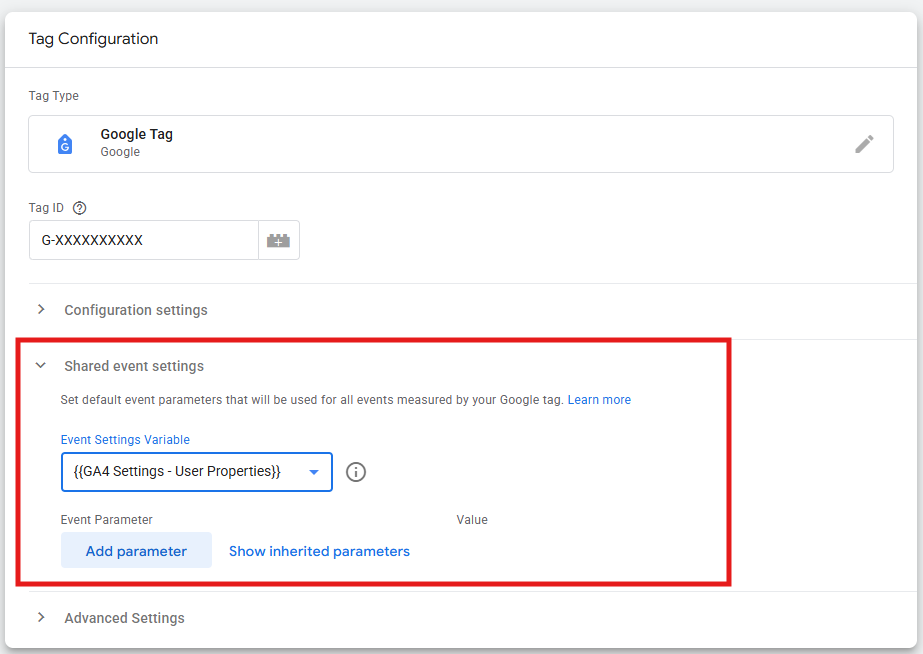Click the Event Settings Variable label
Image resolution: width=923 pixels, height=654 pixels.
[125, 440]
